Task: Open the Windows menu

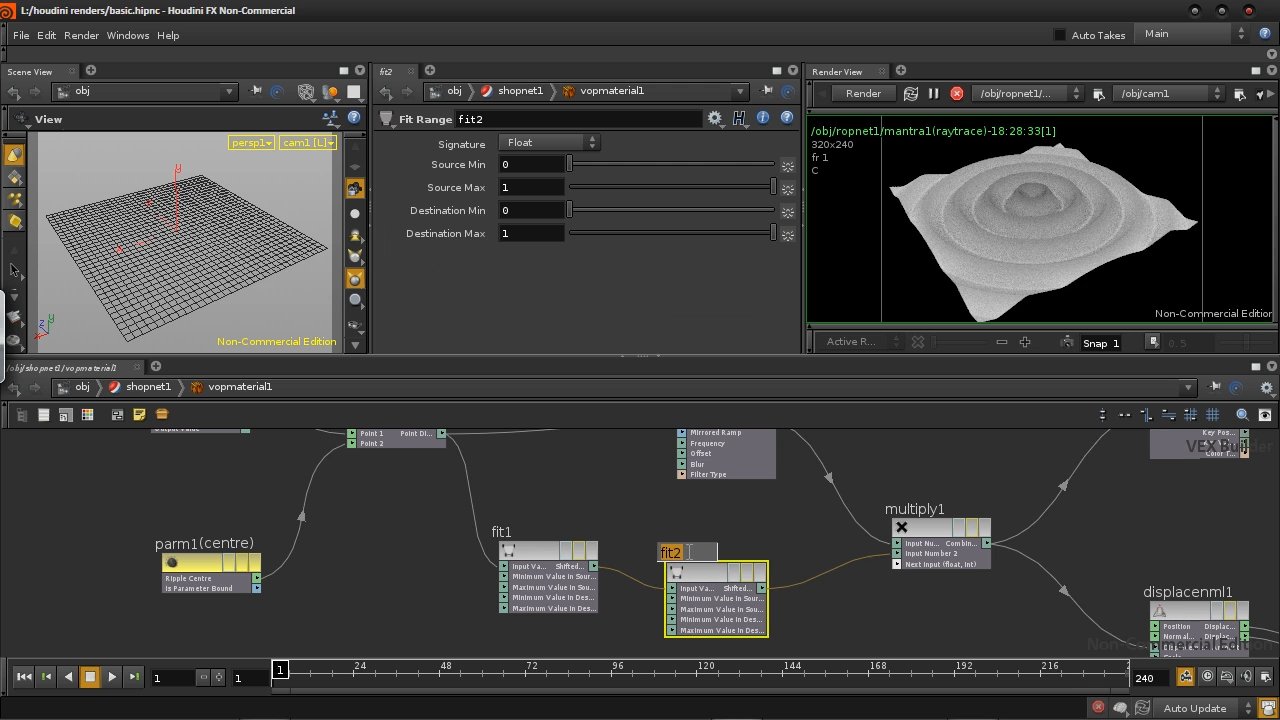Action: [x=128, y=35]
